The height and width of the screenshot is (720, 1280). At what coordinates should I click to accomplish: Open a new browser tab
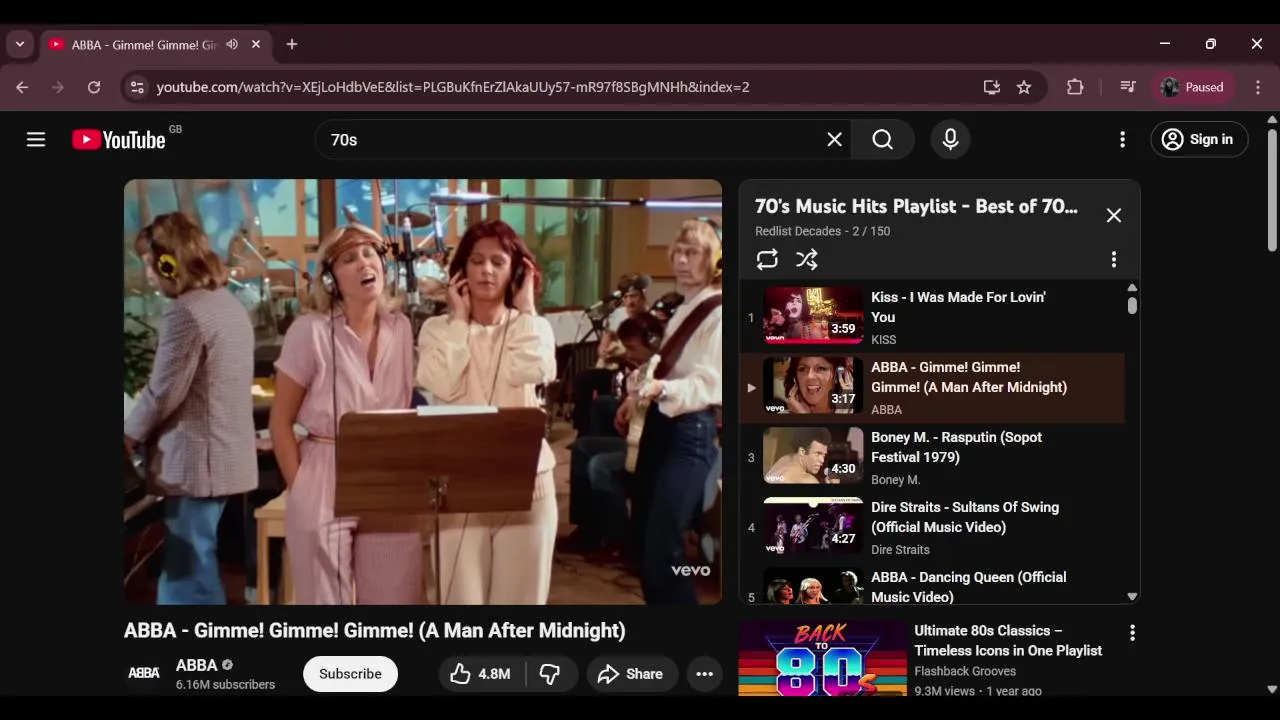[x=292, y=45]
